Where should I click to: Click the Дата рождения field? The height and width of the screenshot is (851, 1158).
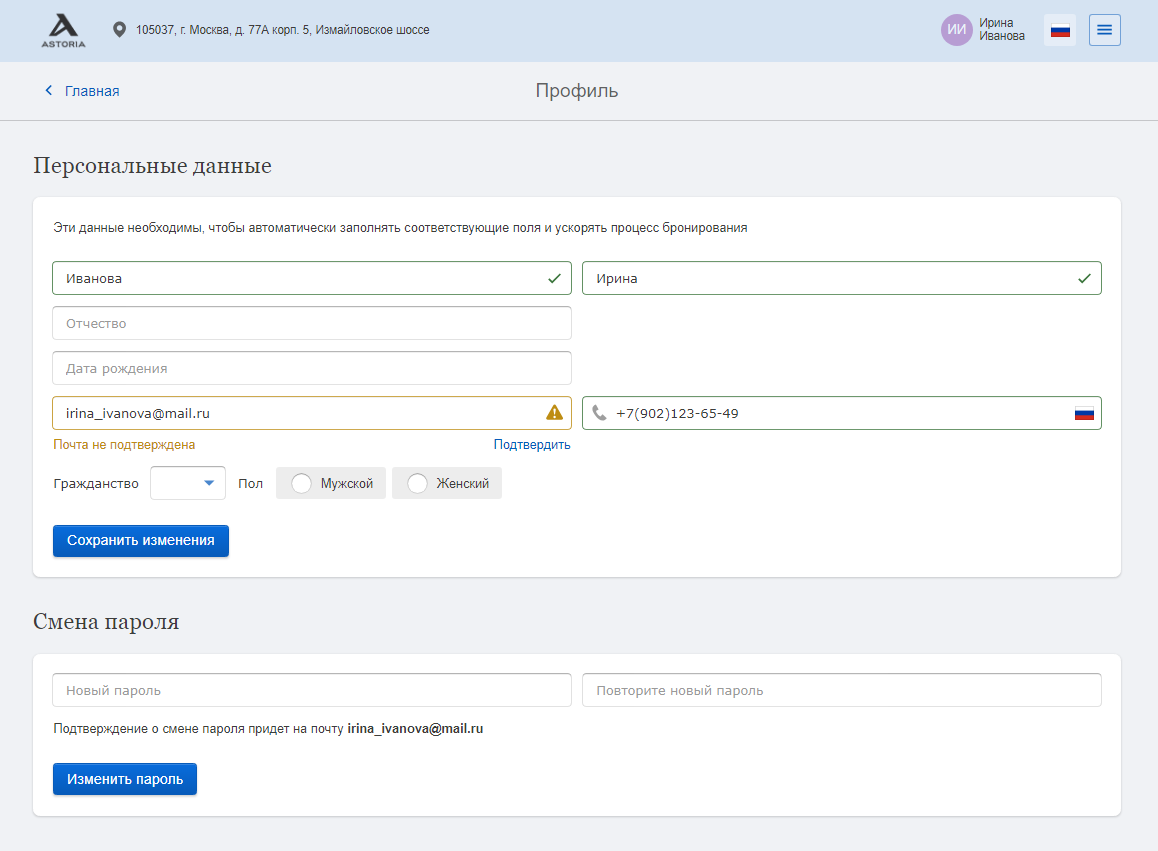[x=312, y=368]
